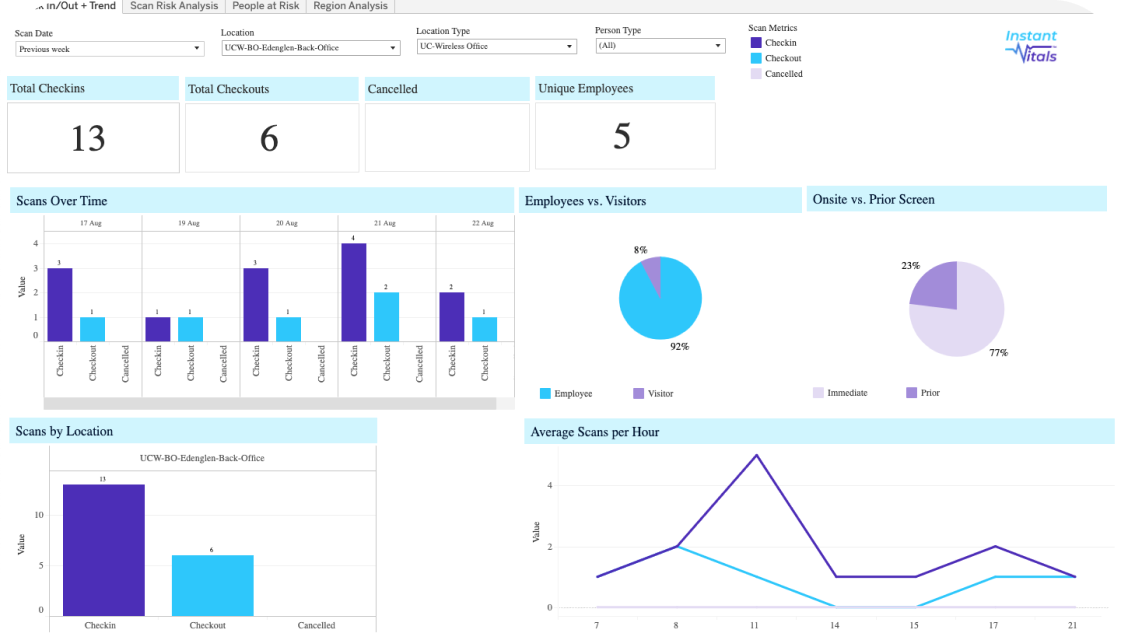Click the Total Checkins value 13
This screenshot has height=637, width=1122.
tap(88, 137)
